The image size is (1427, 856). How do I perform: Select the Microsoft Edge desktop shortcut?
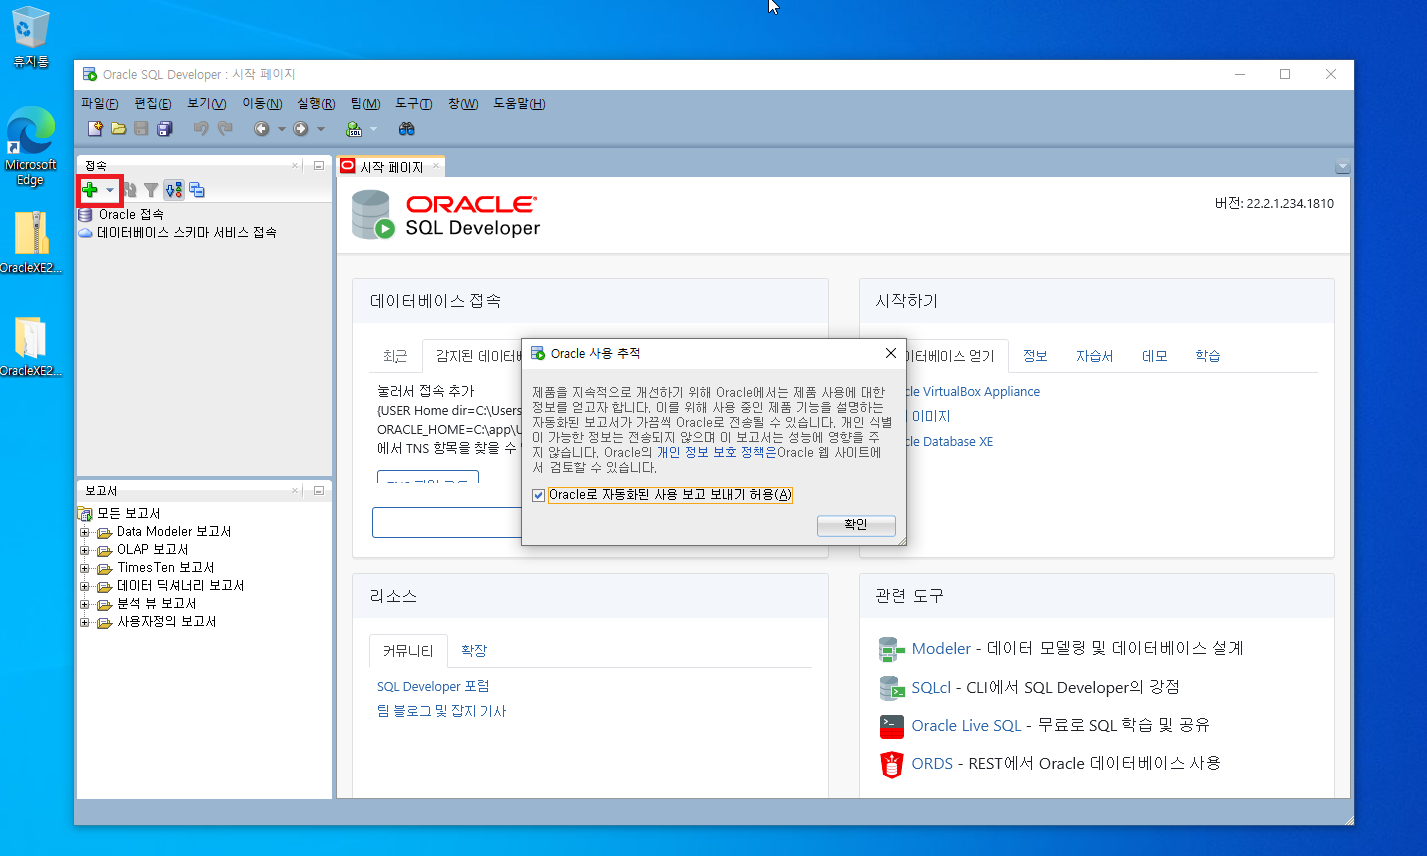click(x=30, y=146)
